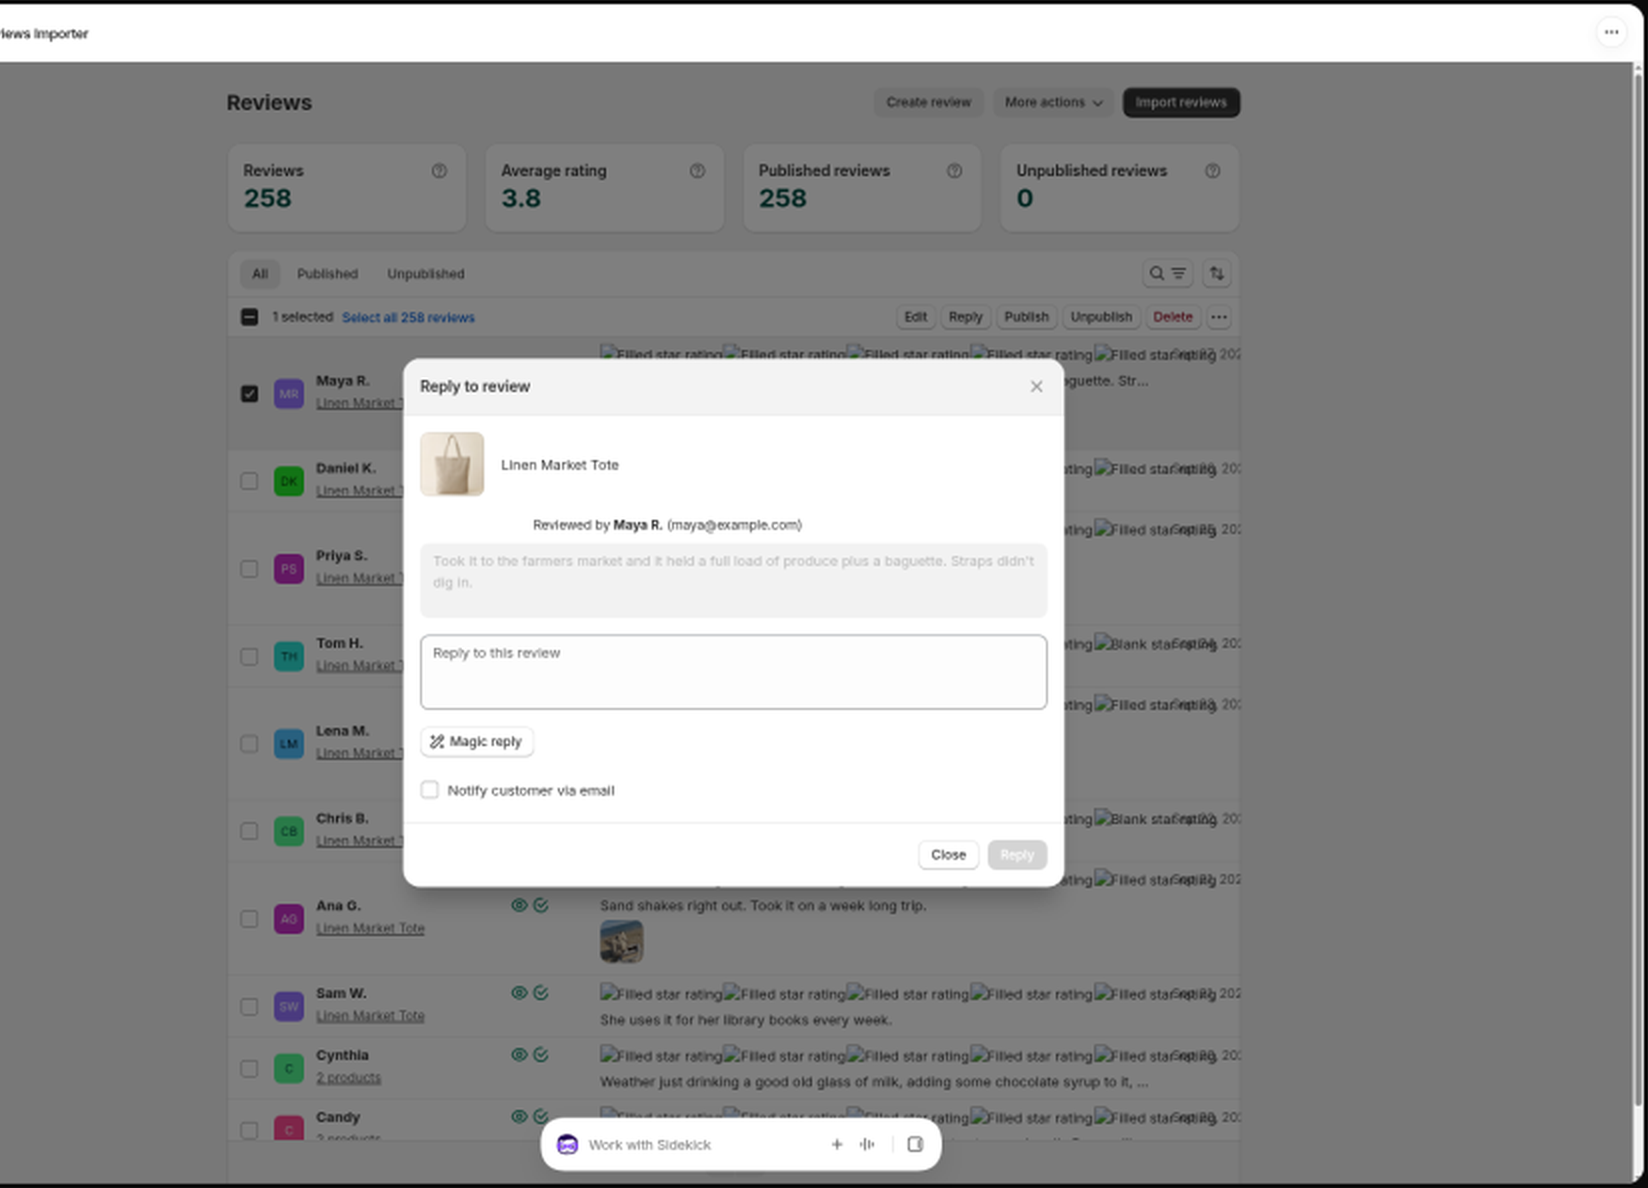Image resolution: width=1648 pixels, height=1188 pixels.
Task: Click Select all 258 reviews link
Action: pos(408,318)
